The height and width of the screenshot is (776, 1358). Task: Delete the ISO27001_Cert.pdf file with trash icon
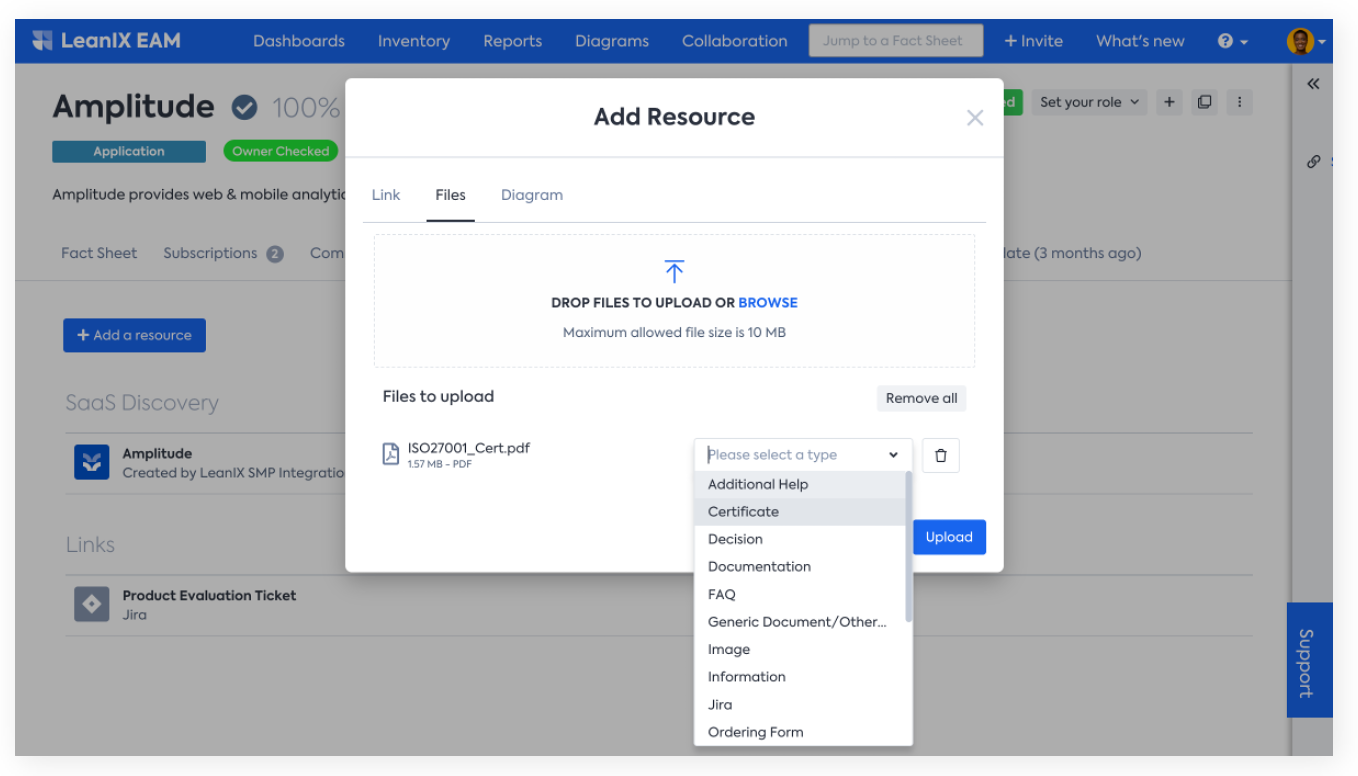click(941, 455)
